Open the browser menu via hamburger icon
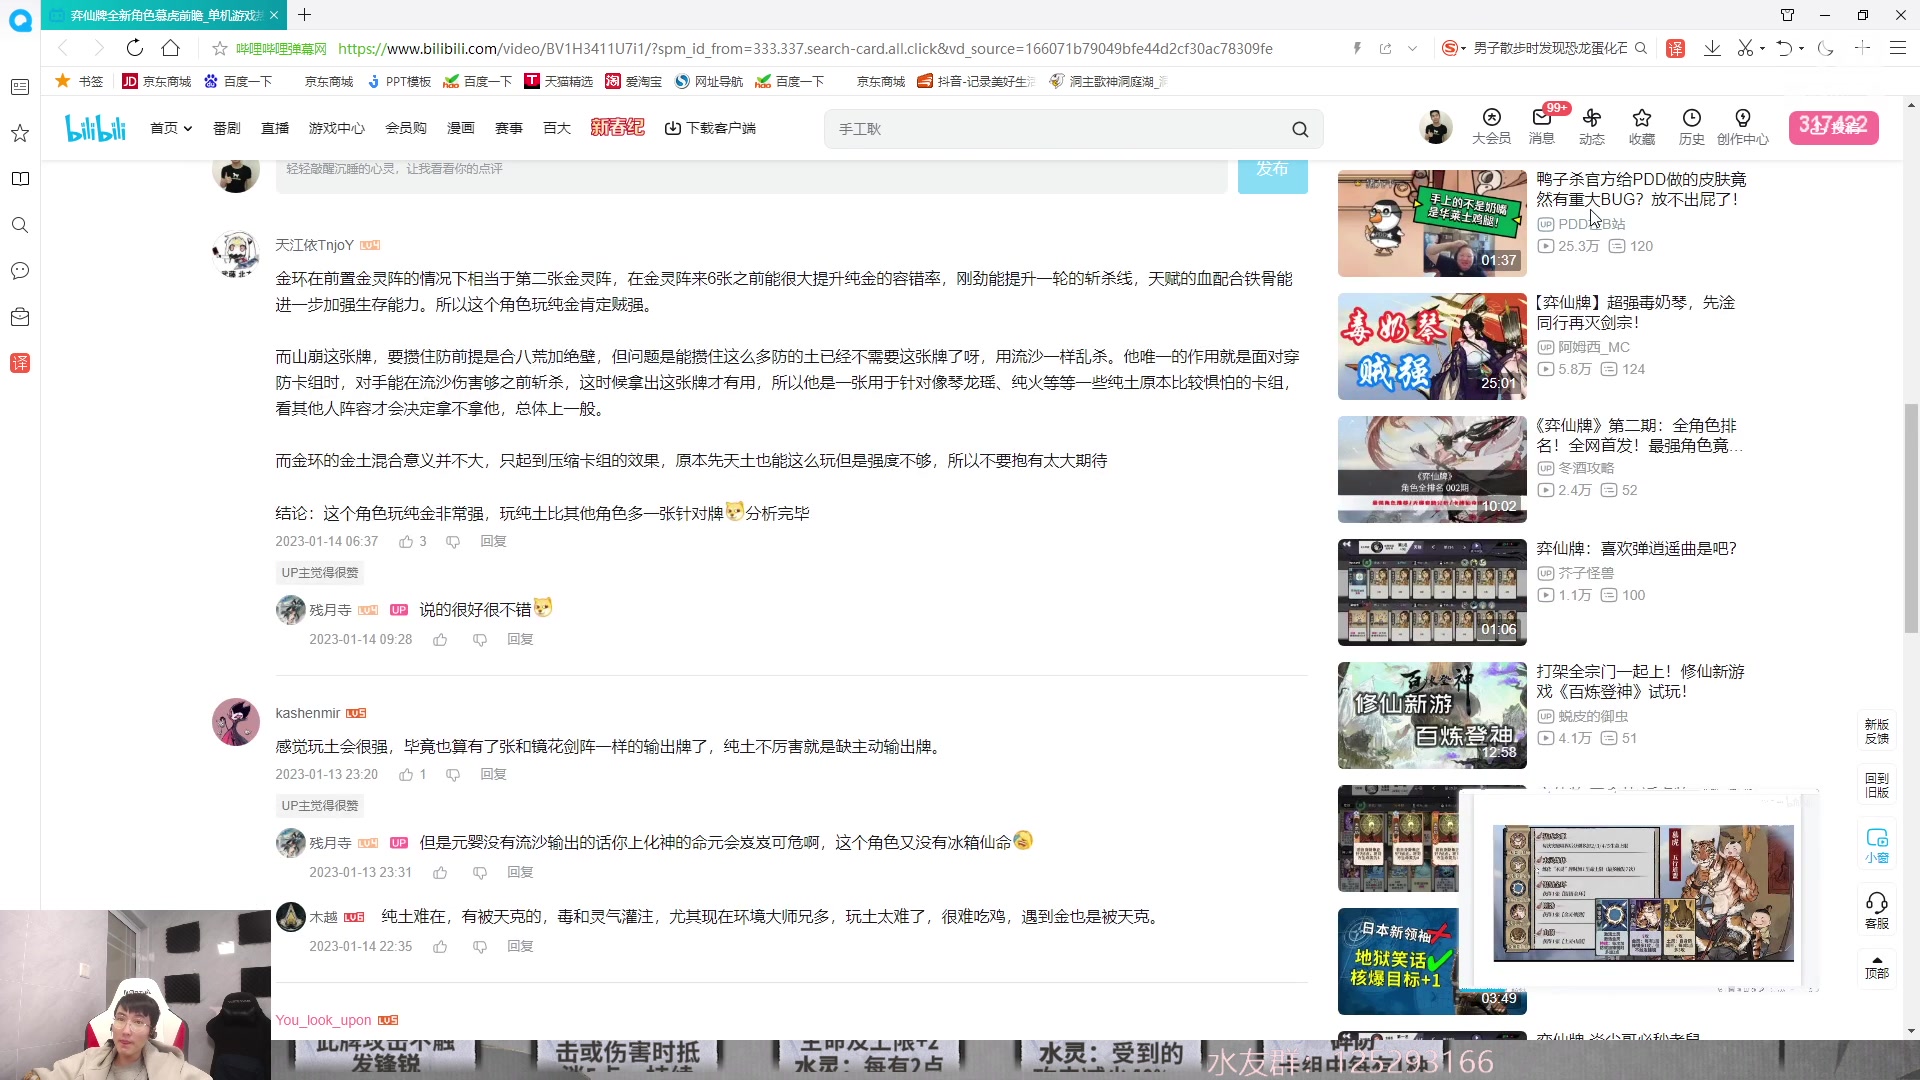 [x=1898, y=47]
